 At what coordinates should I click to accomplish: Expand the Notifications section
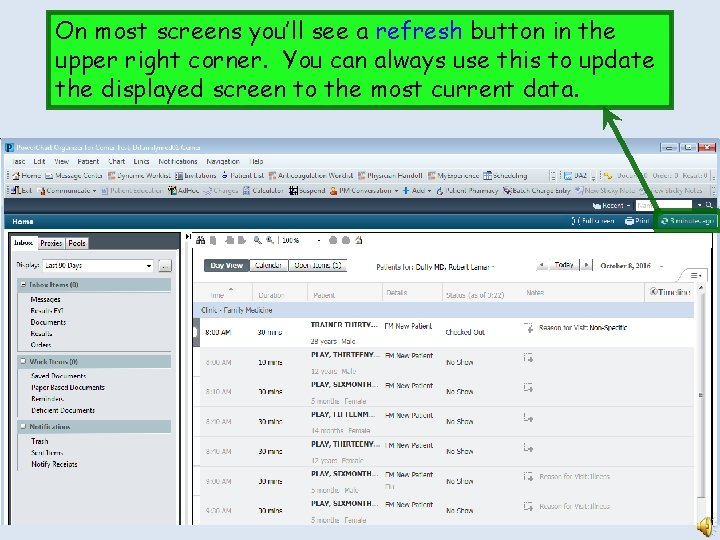coord(22,427)
